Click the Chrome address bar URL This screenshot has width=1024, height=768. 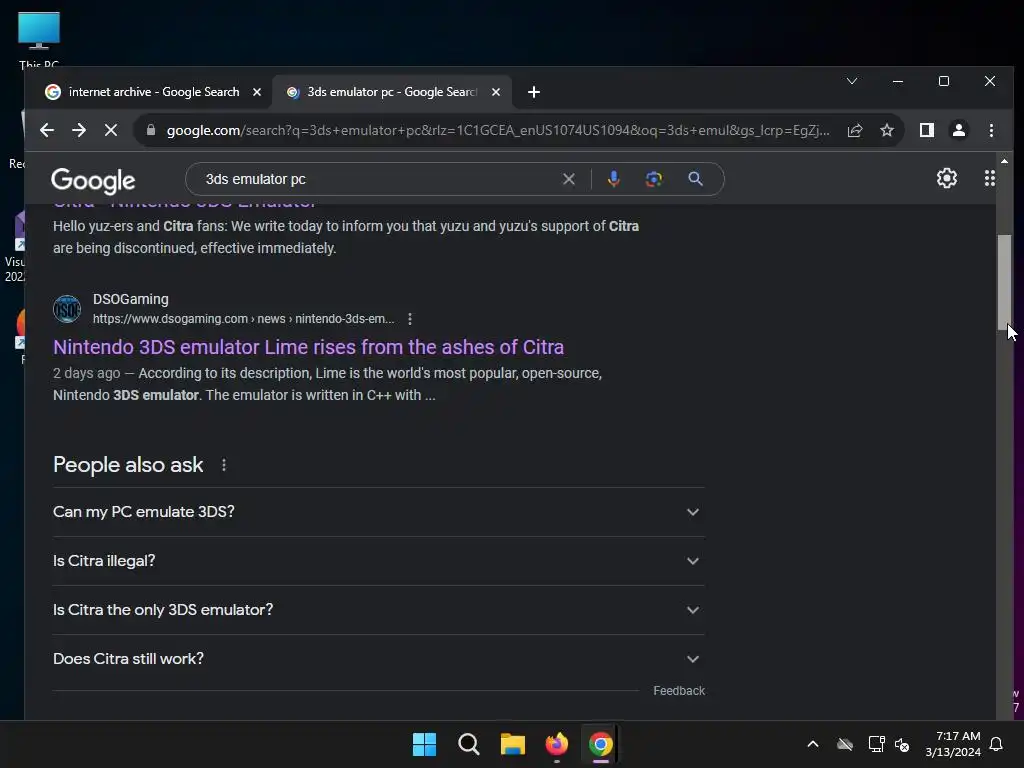(498, 130)
